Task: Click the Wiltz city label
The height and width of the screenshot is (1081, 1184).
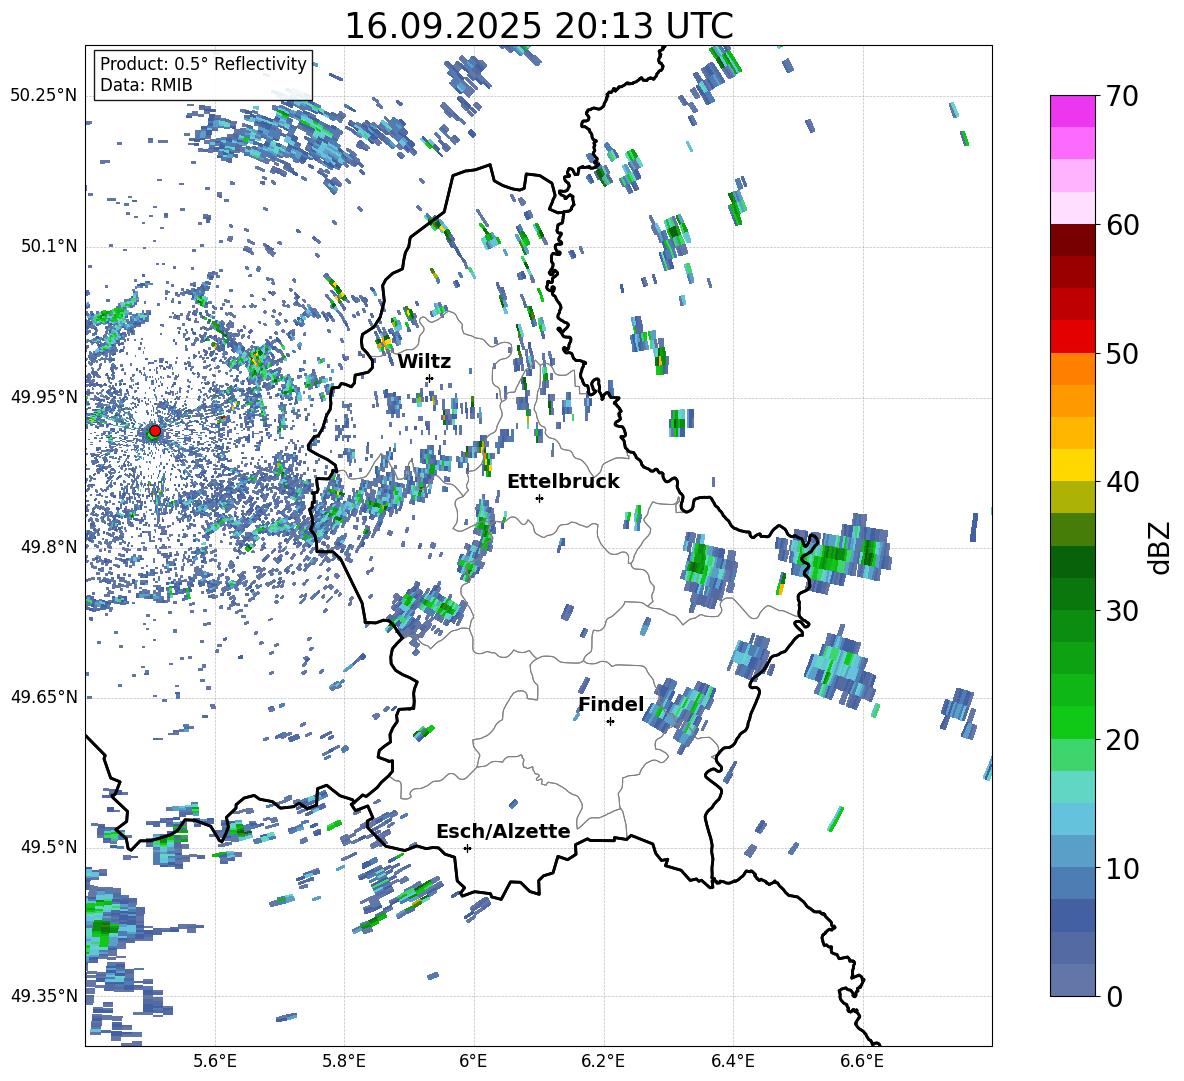Action: [424, 362]
